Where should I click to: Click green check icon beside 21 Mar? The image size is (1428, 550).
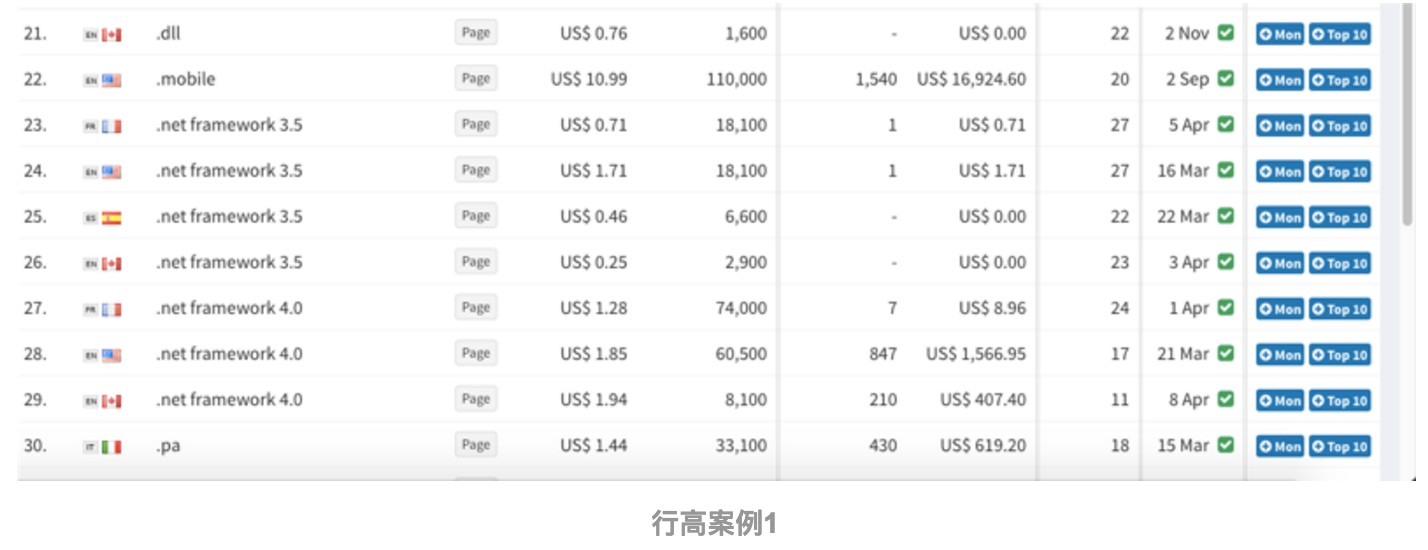pos(1225,353)
